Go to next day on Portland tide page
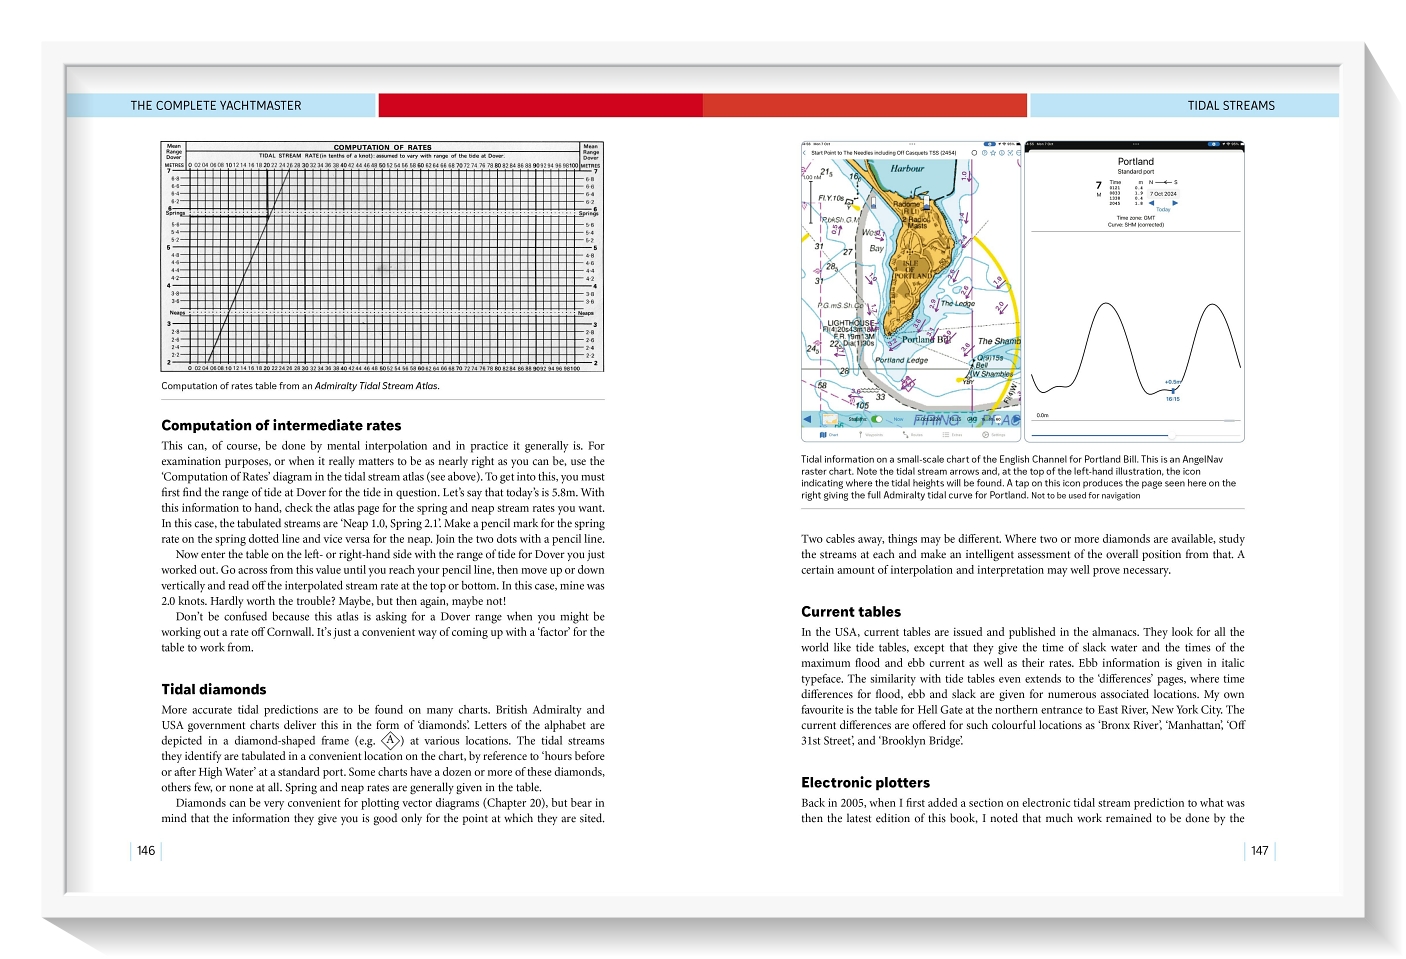 pyautogui.click(x=1175, y=203)
